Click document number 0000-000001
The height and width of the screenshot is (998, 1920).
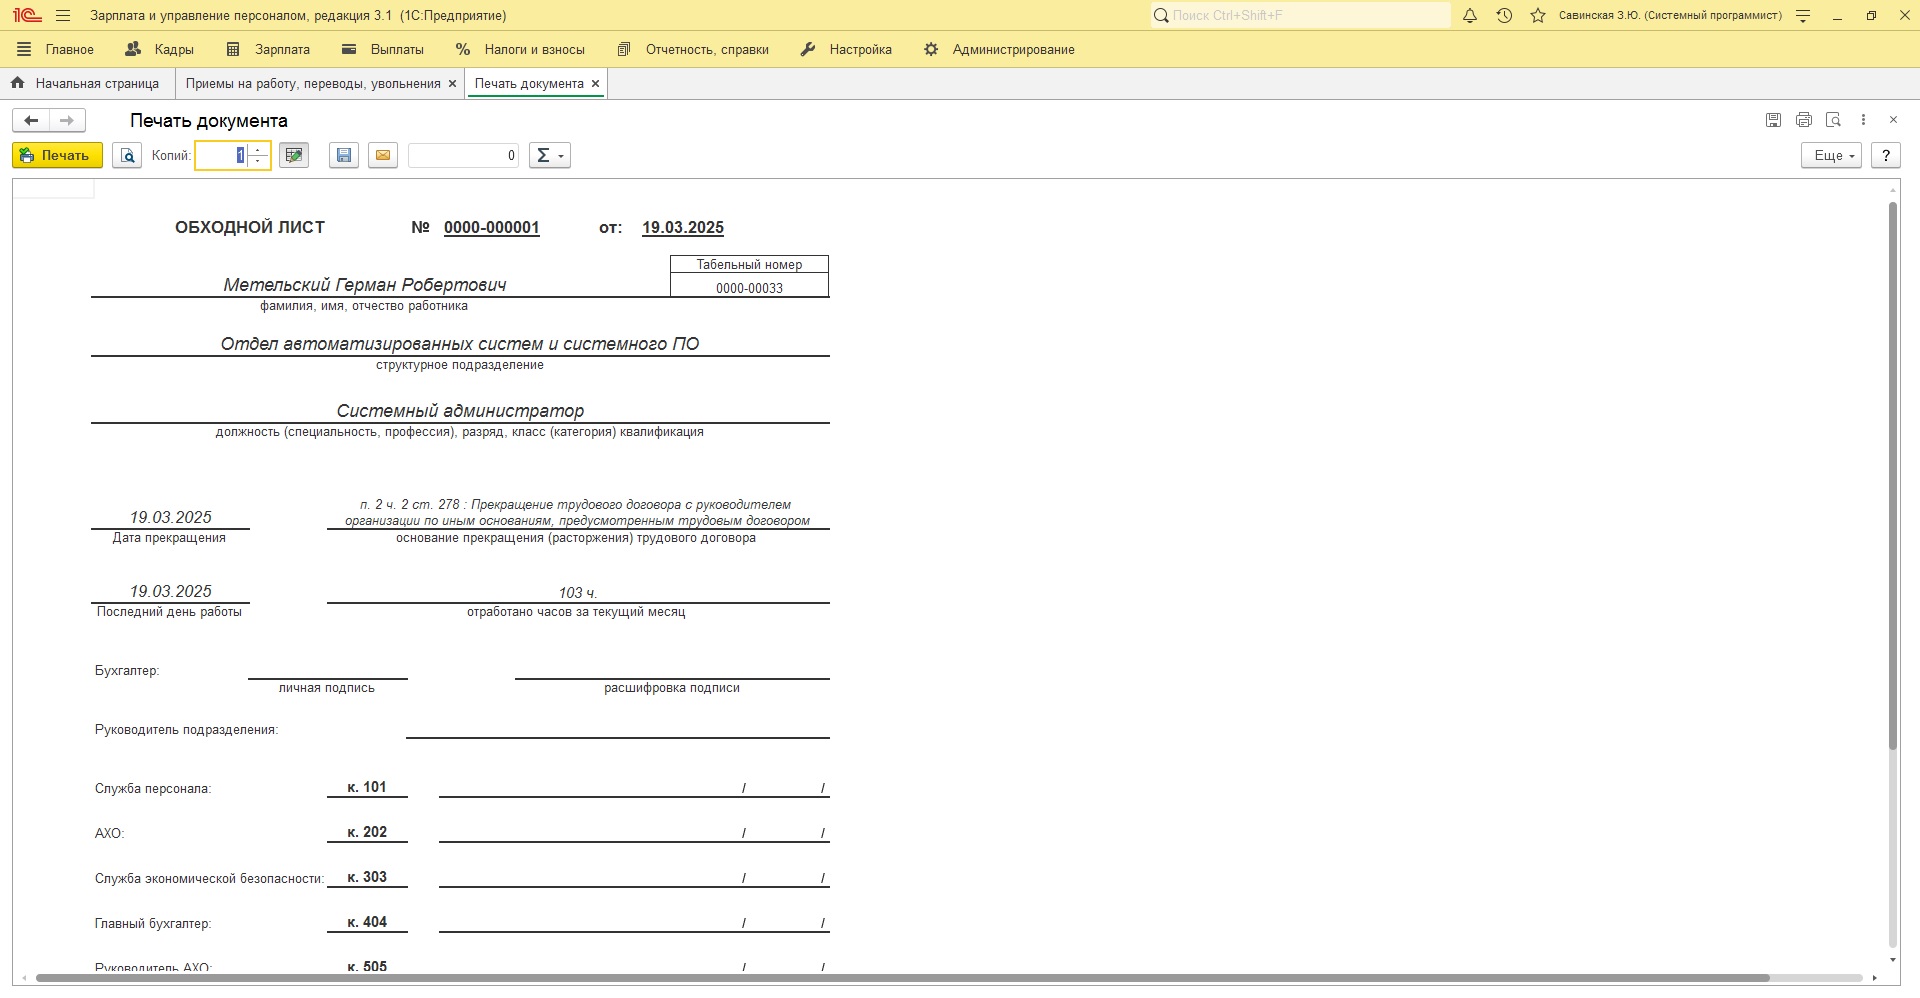tap(492, 228)
